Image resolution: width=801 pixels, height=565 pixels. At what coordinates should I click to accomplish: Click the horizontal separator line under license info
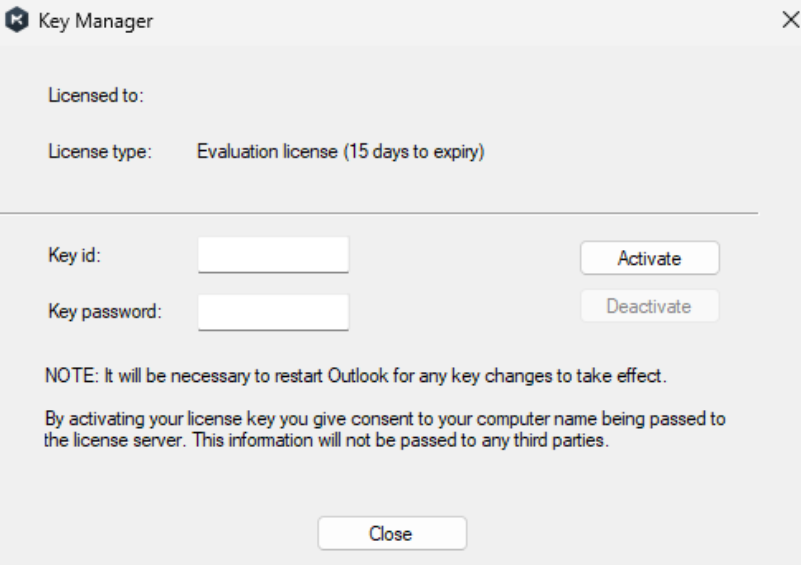click(380, 213)
